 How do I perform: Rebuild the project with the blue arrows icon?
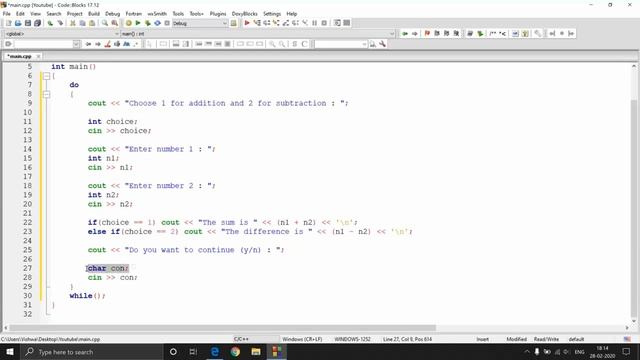coord(157,23)
